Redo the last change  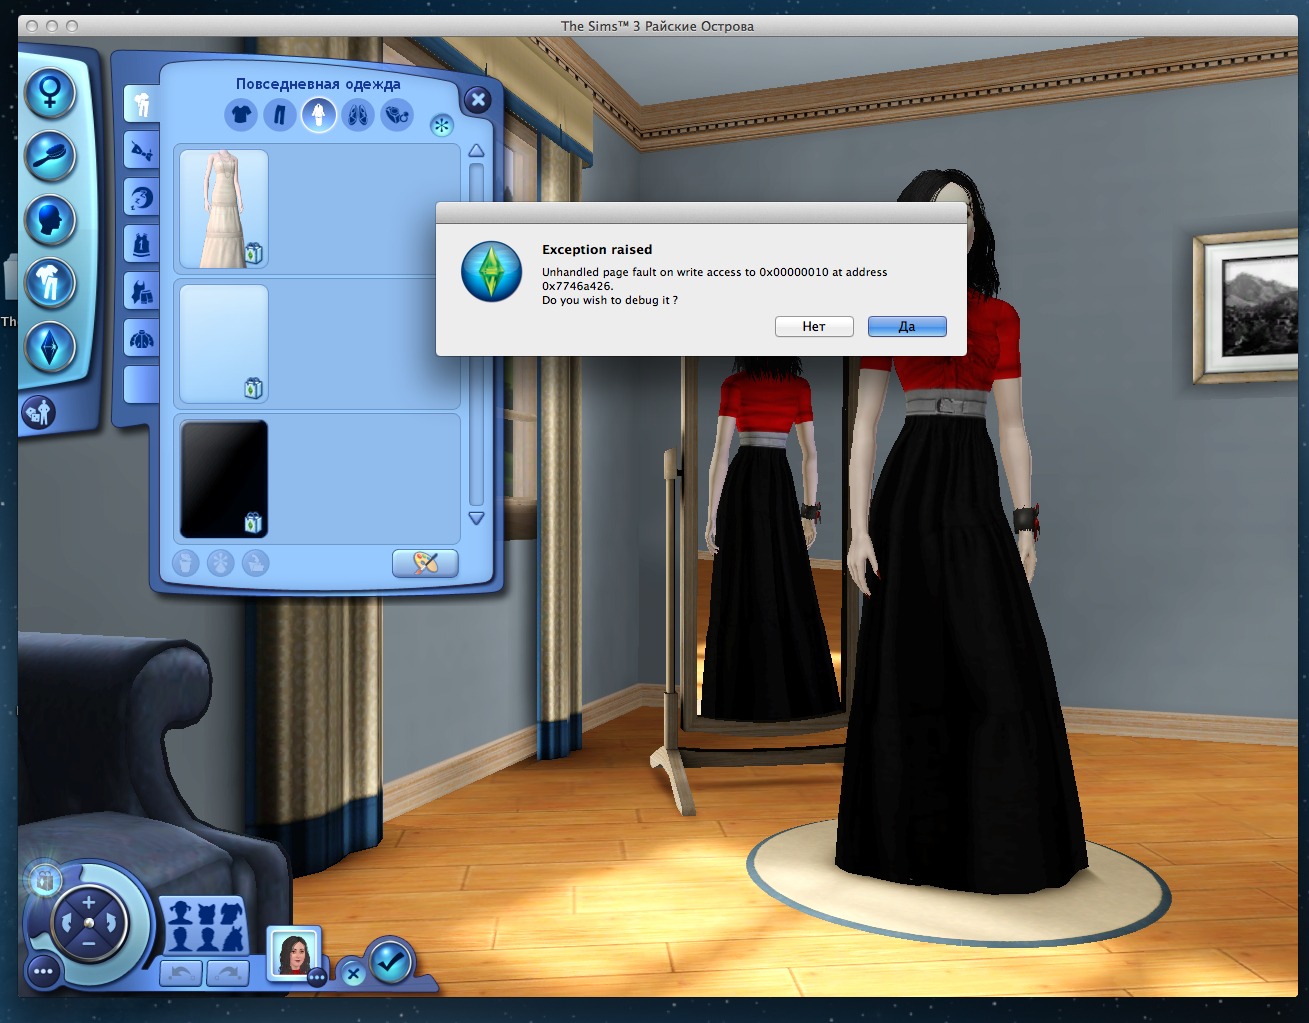point(227,971)
